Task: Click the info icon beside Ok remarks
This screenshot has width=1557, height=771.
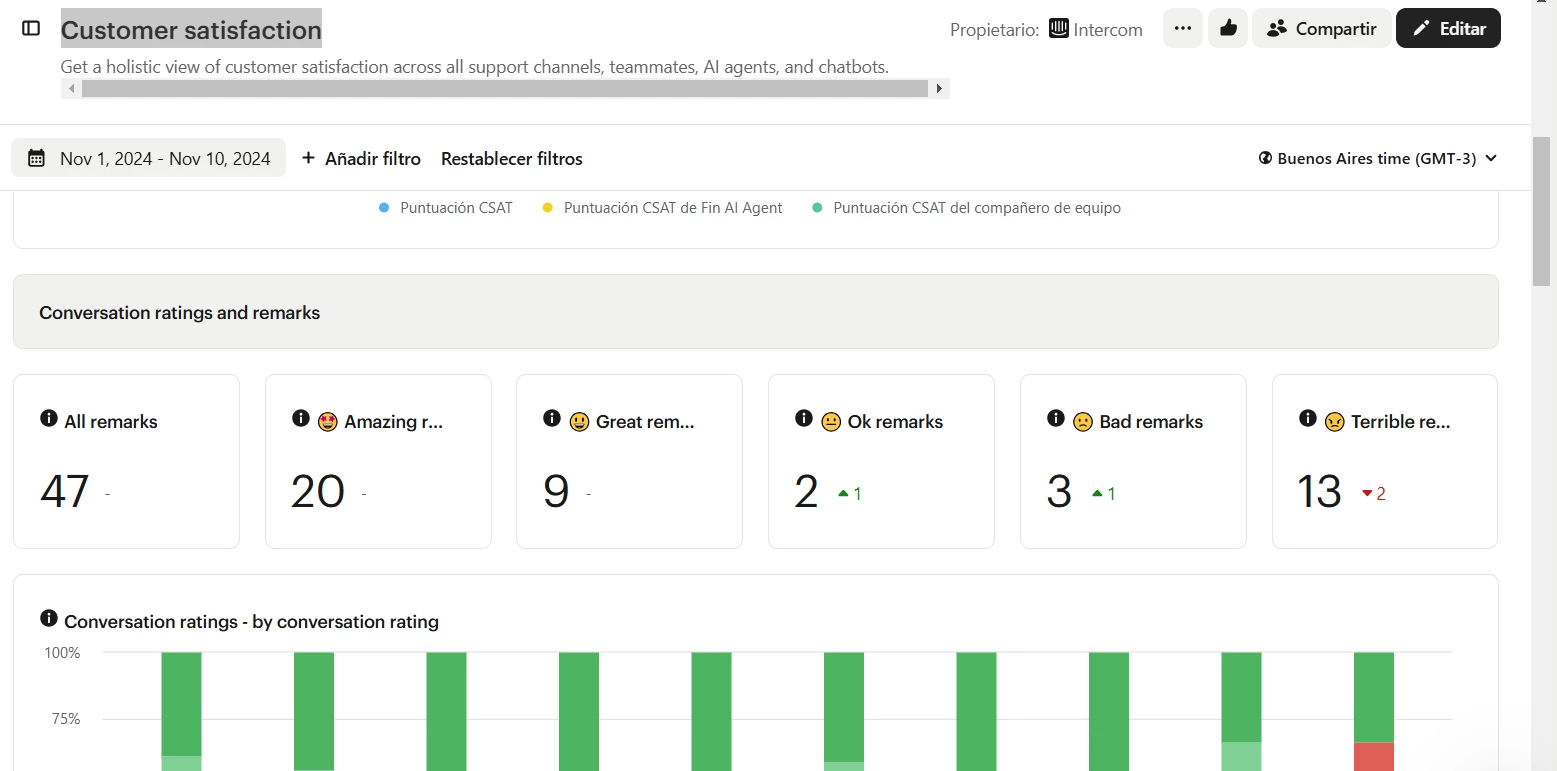Action: pos(804,419)
